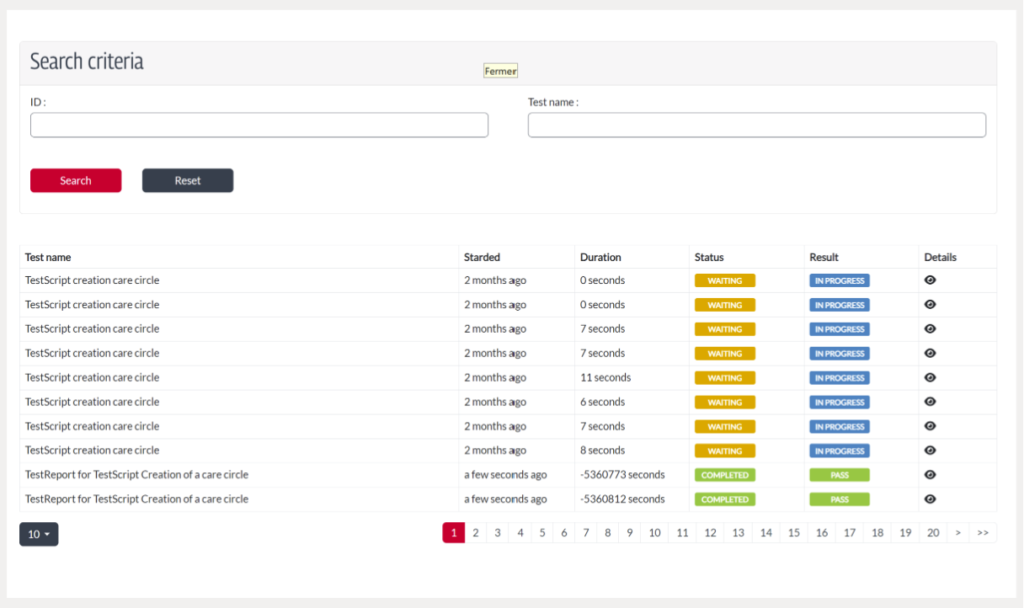
Task: View details of the 11 seconds test
Action: (930, 378)
